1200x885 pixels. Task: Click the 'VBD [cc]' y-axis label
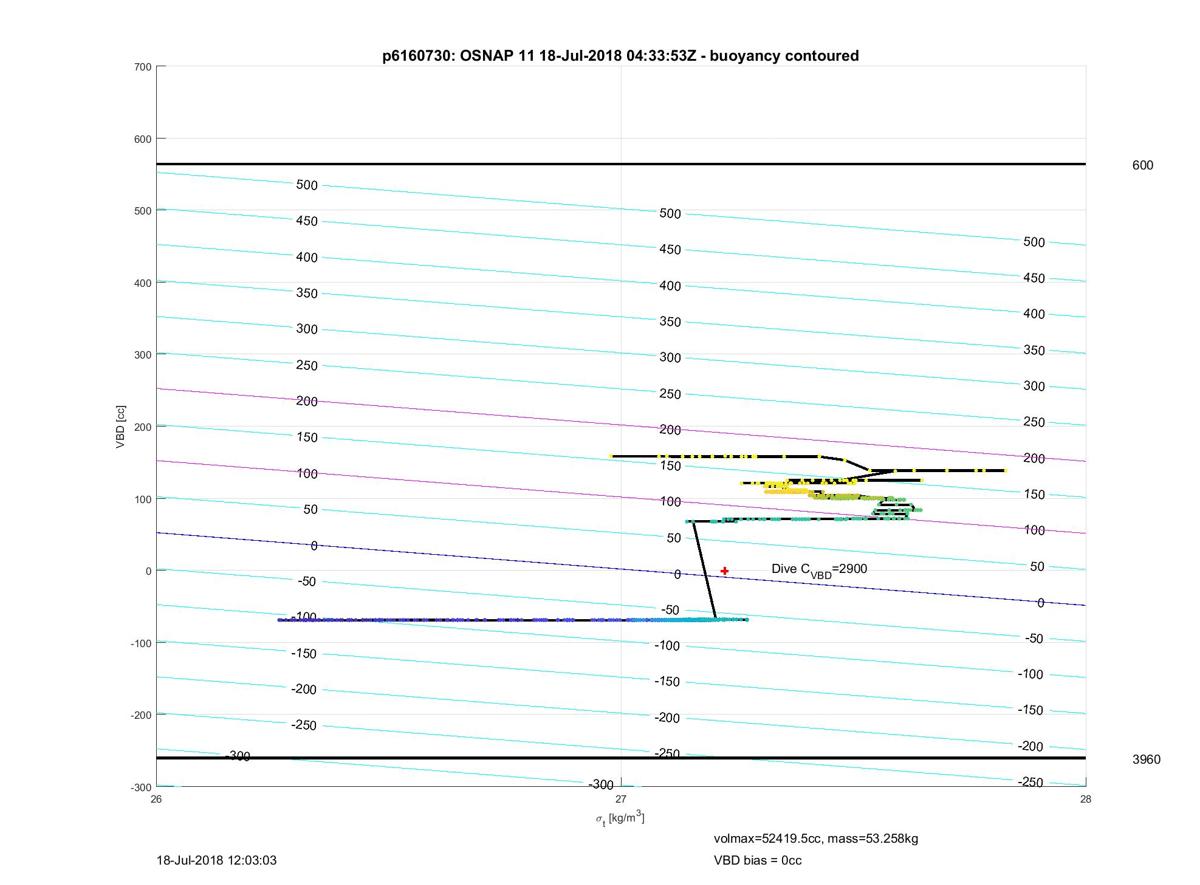pos(122,426)
